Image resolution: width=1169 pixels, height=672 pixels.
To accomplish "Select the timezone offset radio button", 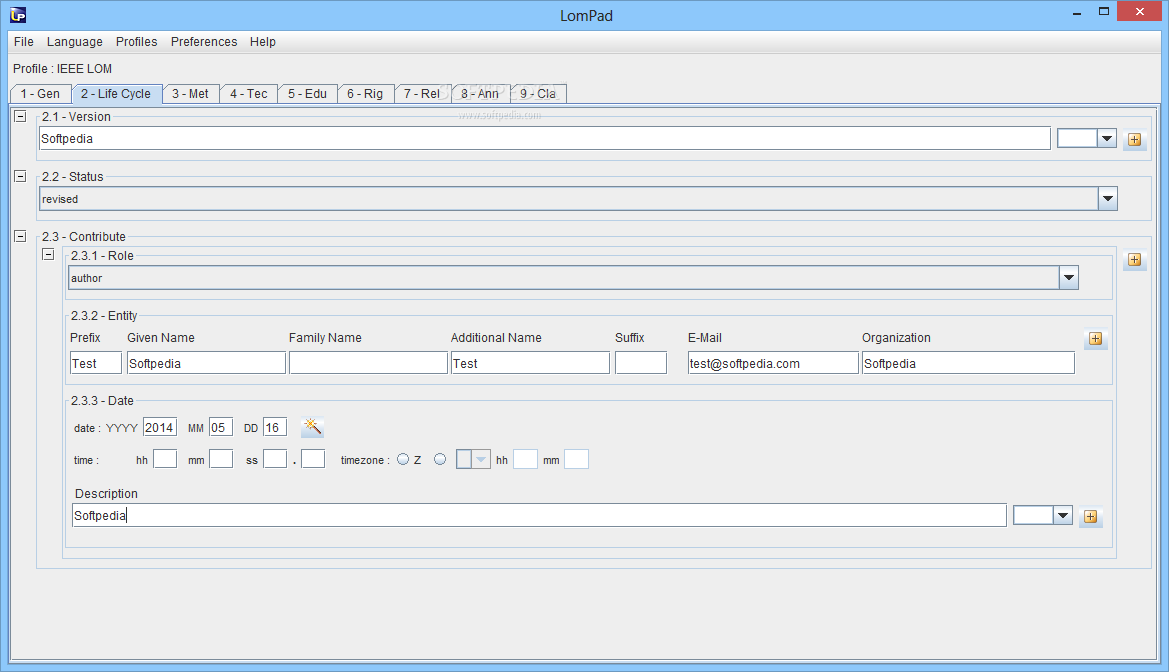I will coord(440,459).
